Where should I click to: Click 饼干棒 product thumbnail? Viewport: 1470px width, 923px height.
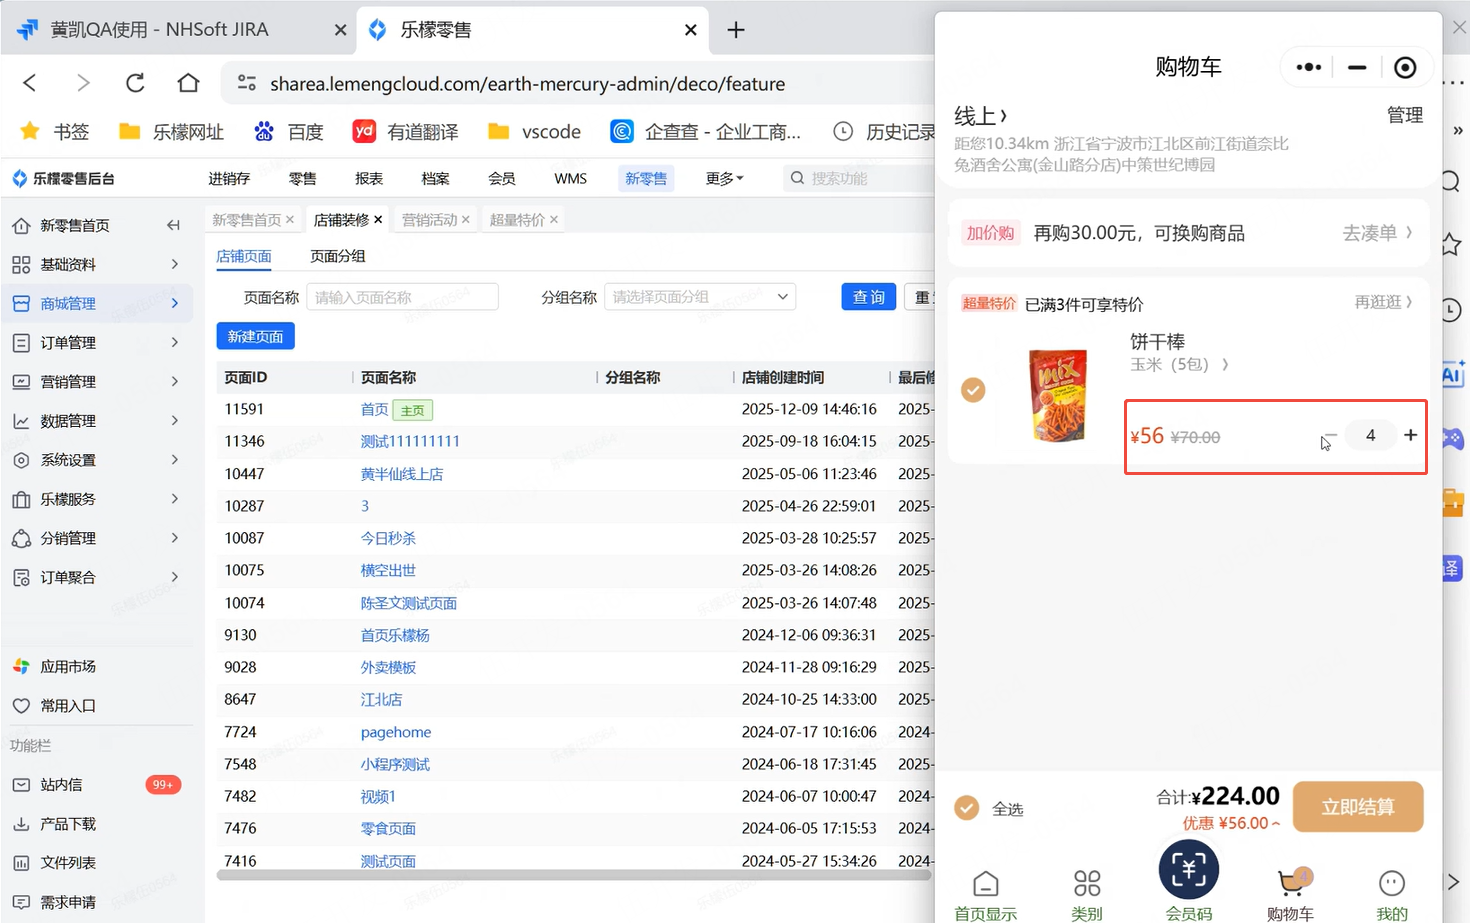(x=1058, y=394)
